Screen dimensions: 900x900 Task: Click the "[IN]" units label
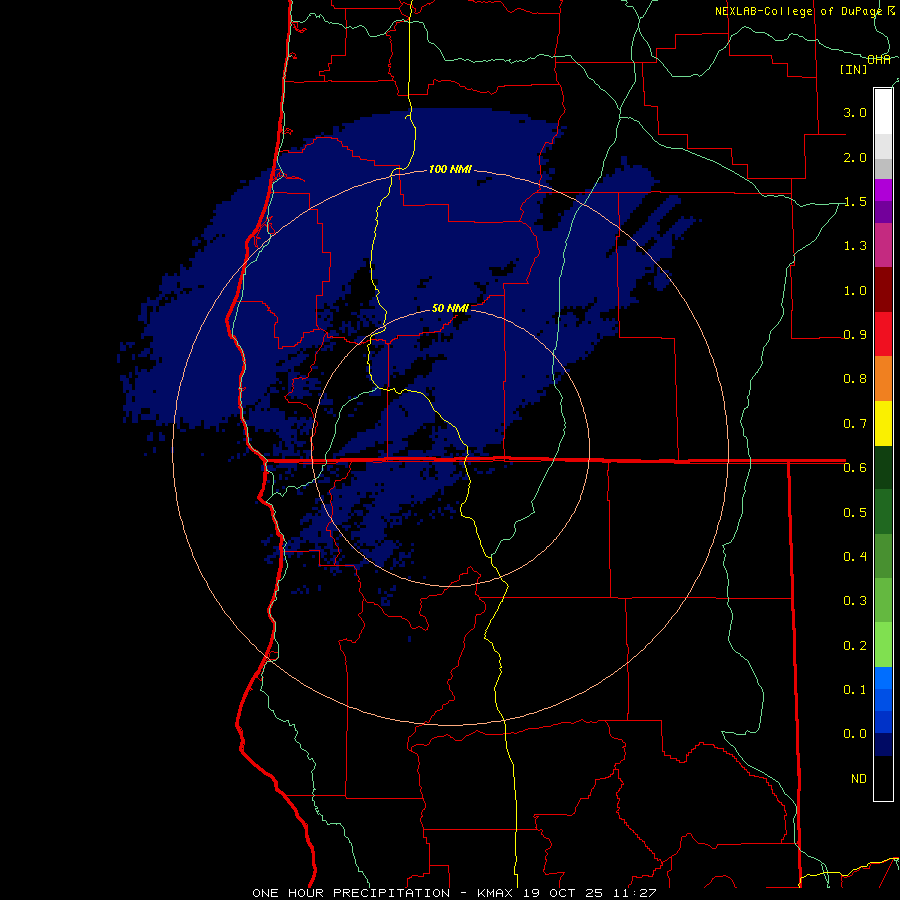tap(854, 69)
